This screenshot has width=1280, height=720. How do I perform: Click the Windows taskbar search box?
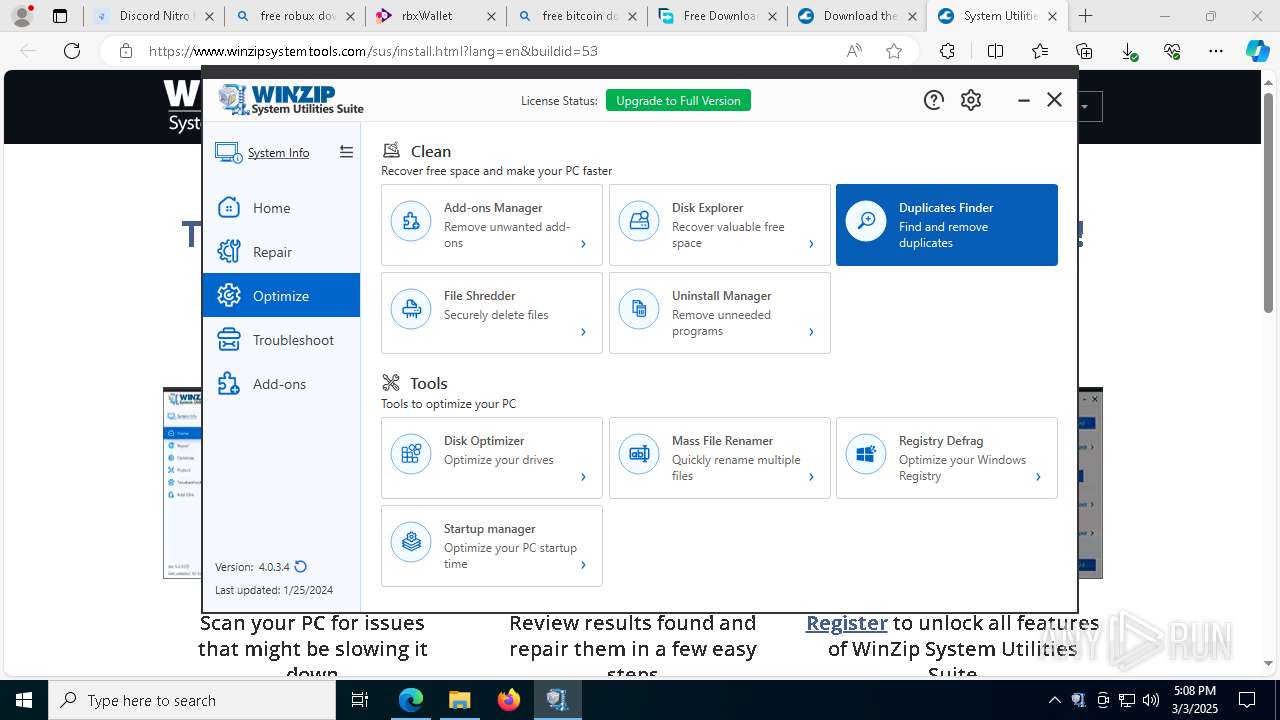point(192,700)
